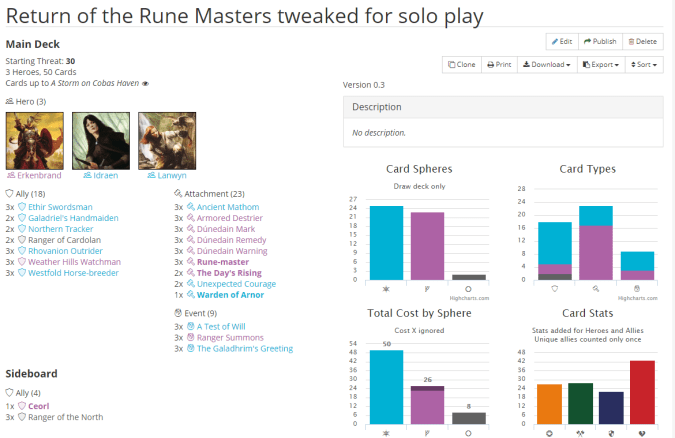Print the deck list
This screenshot has height=438, width=675.
[500, 64]
